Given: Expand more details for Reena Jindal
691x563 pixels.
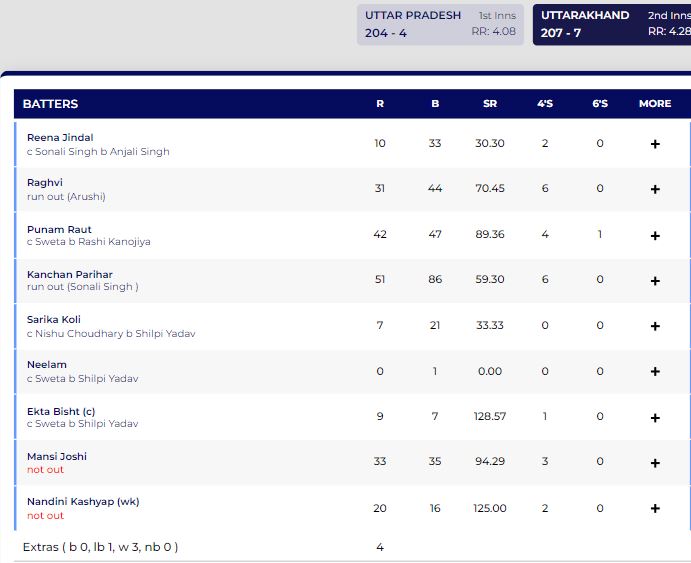Looking at the screenshot, I should [x=655, y=144].
